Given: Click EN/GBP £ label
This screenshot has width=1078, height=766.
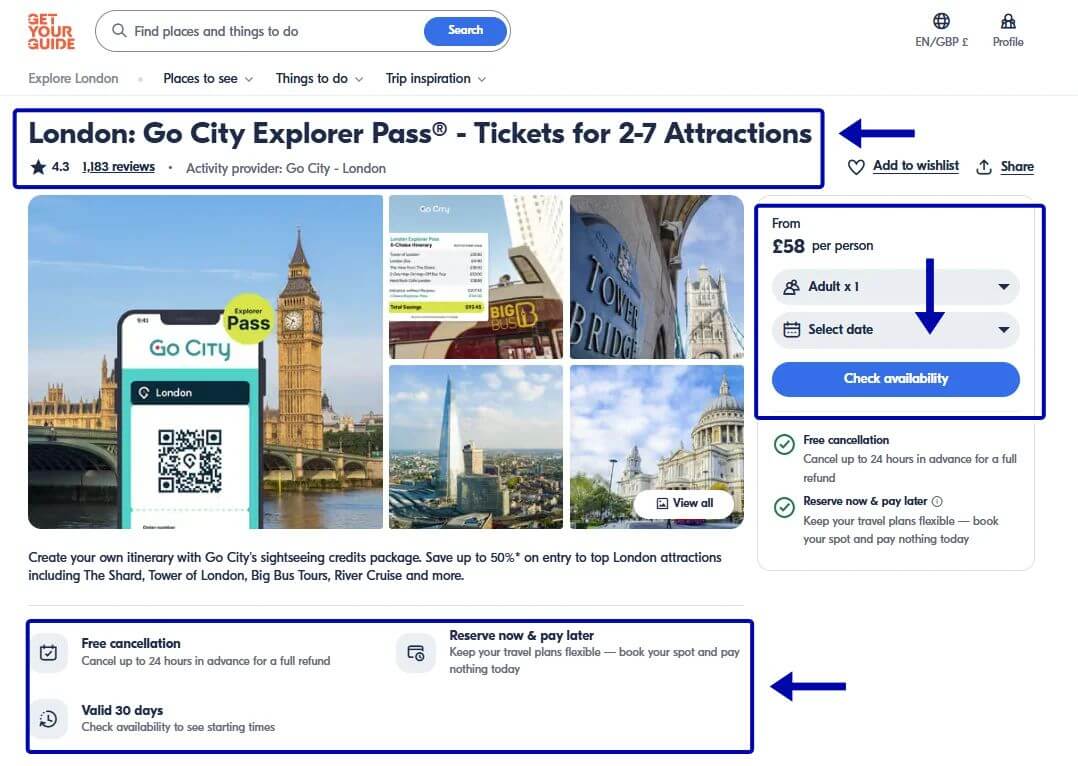Looking at the screenshot, I should point(941,42).
